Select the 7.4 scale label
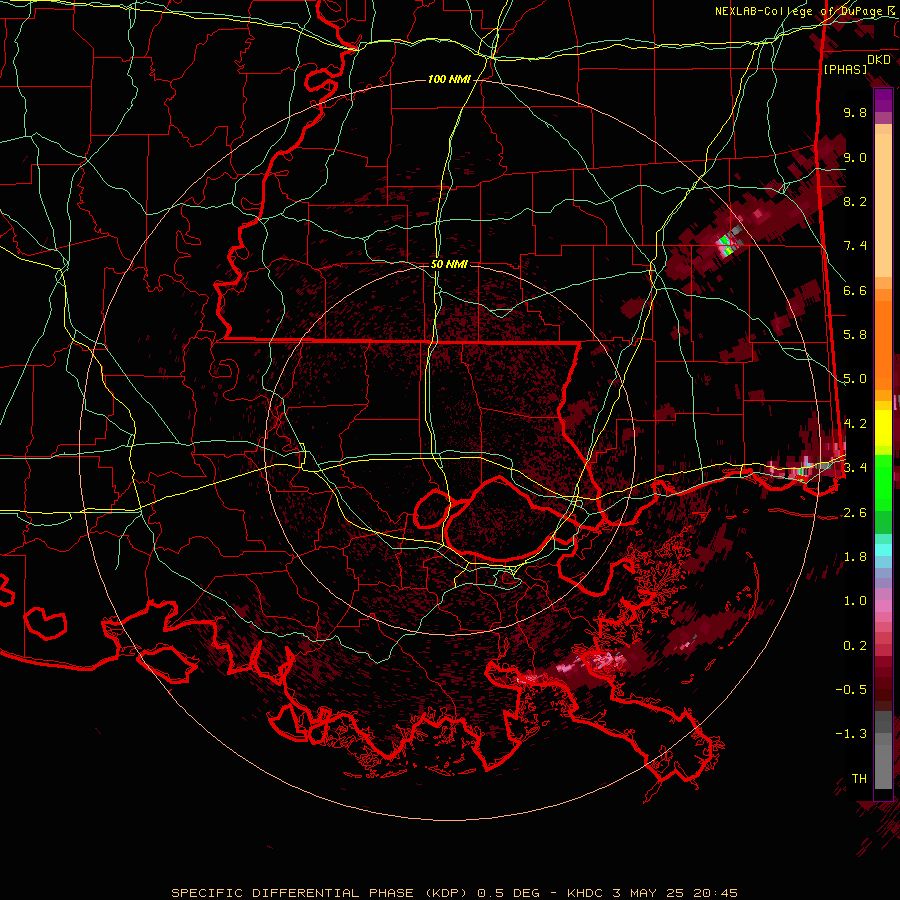This screenshot has width=900, height=900. tap(855, 246)
